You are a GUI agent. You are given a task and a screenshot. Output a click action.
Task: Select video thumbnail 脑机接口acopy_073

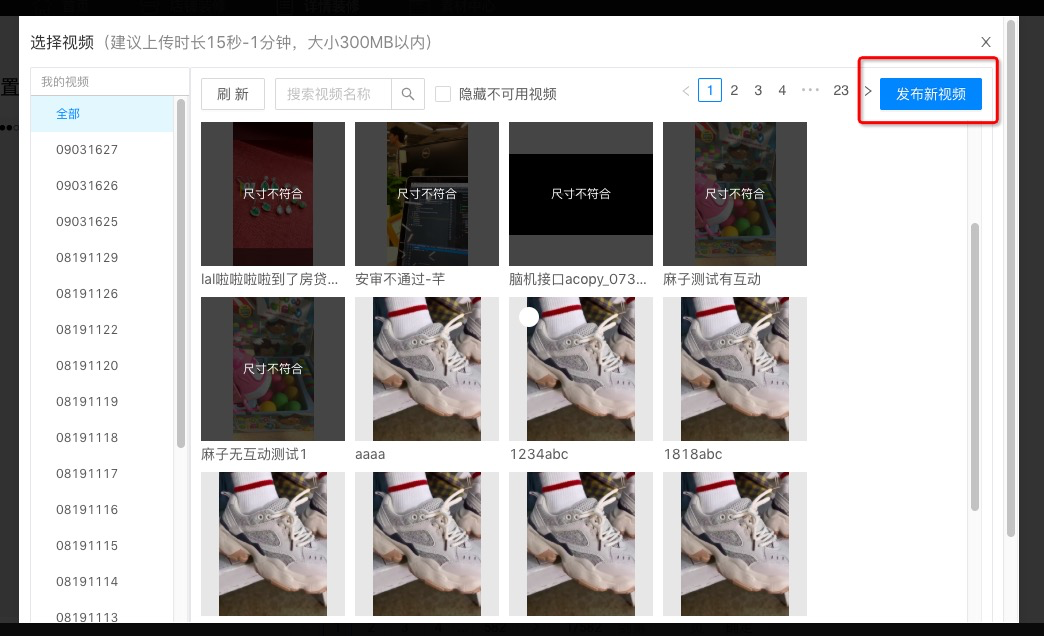point(581,194)
